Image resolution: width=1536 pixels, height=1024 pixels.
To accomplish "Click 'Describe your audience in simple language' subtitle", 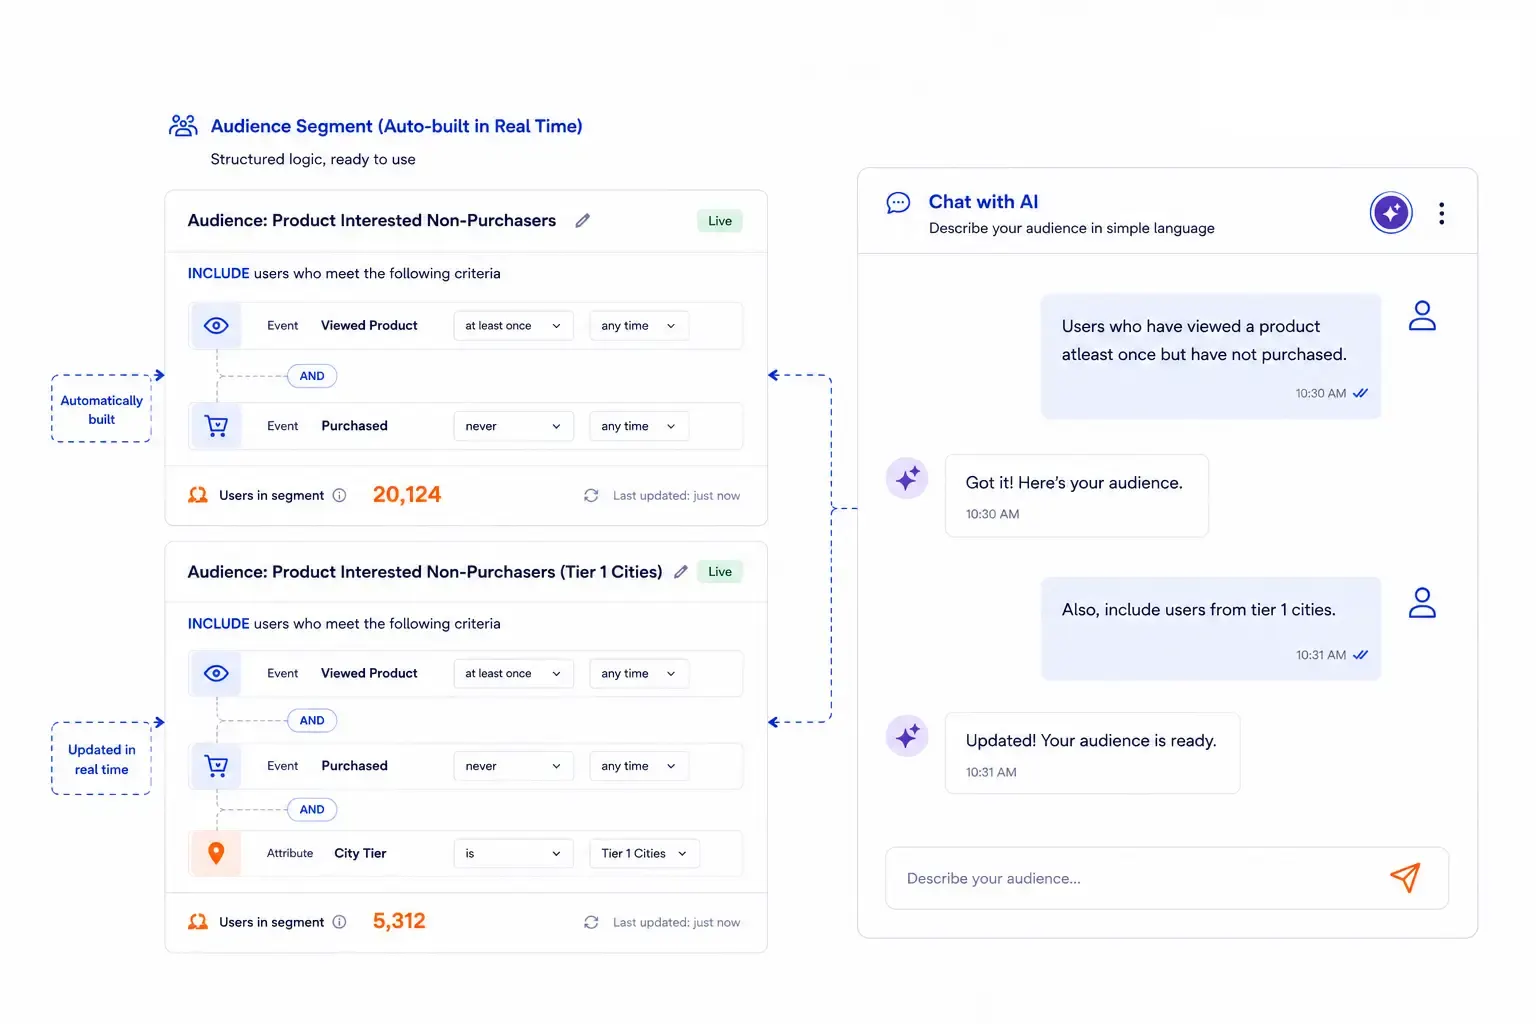I will (x=1072, y=228).
